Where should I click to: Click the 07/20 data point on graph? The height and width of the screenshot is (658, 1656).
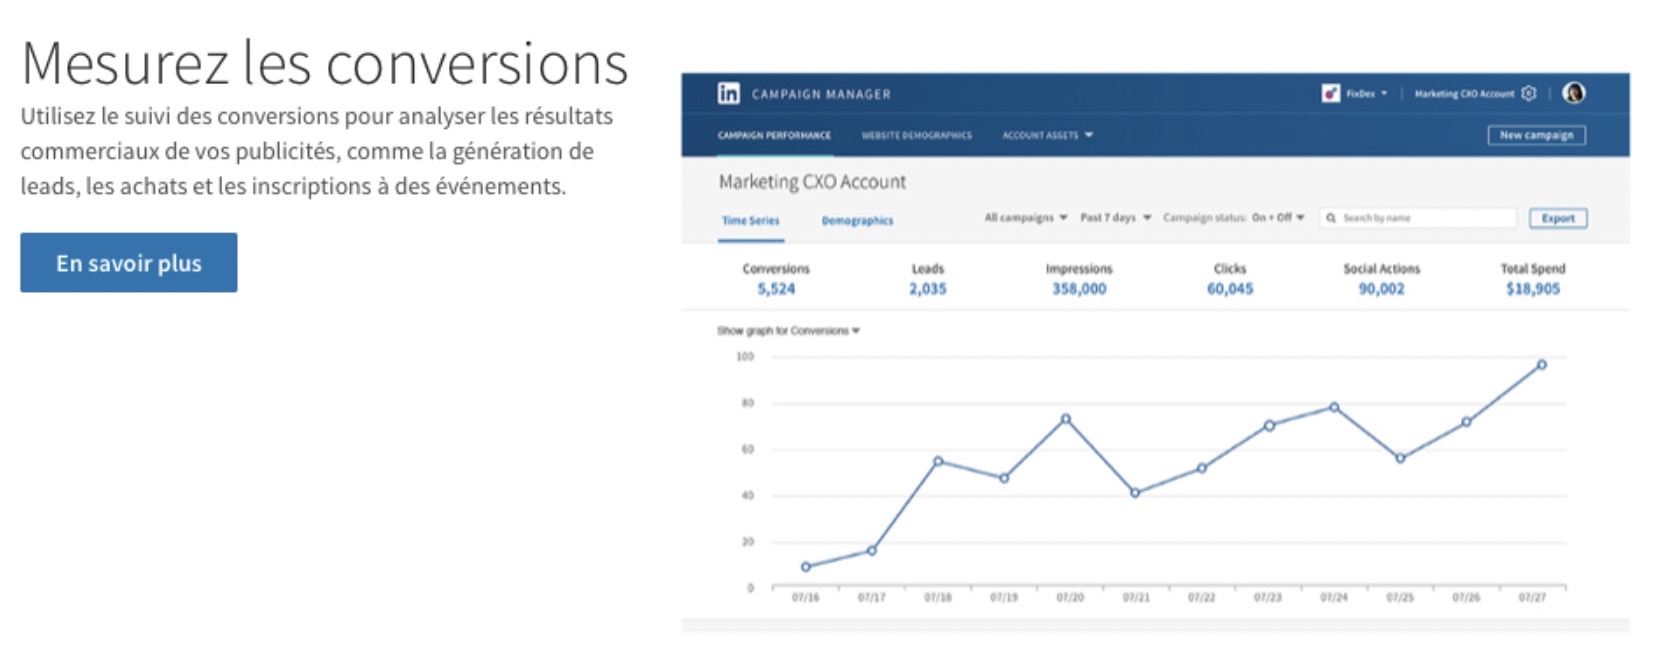click(x=1066, y=419)
